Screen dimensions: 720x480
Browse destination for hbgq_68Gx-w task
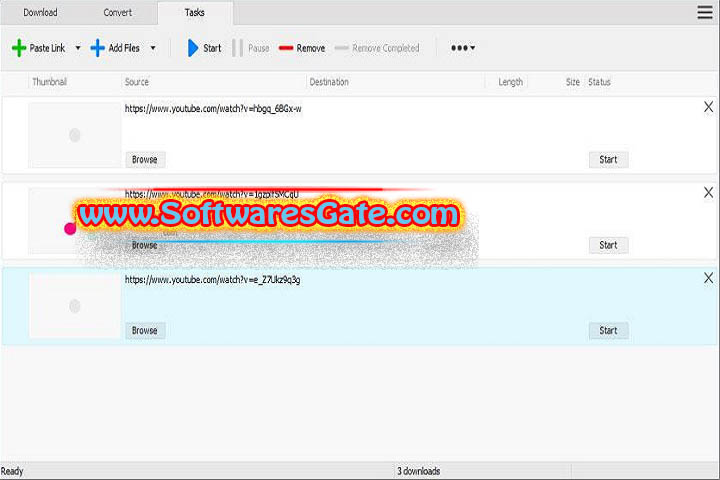tap(145, 160)
